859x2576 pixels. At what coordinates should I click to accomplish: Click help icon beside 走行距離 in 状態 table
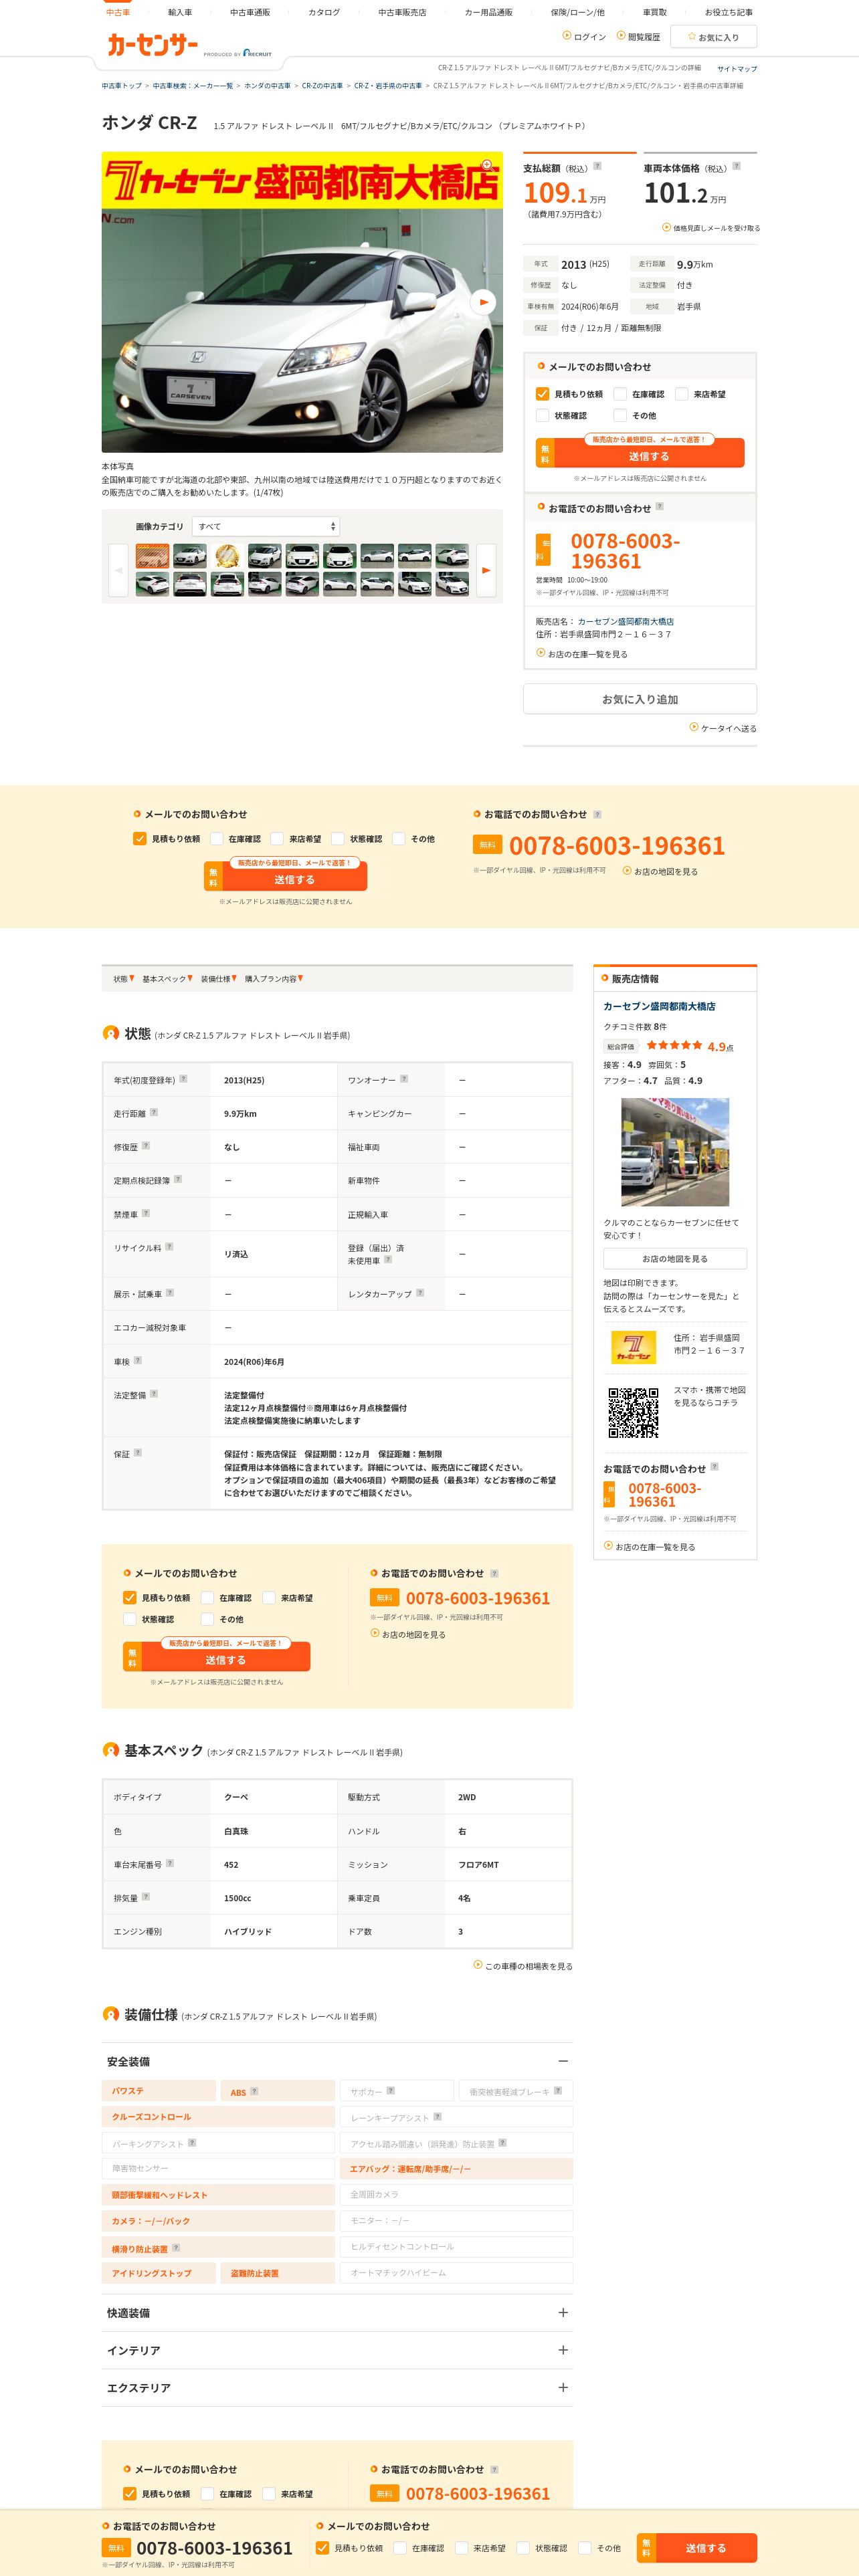click(x=154, y=1112)
